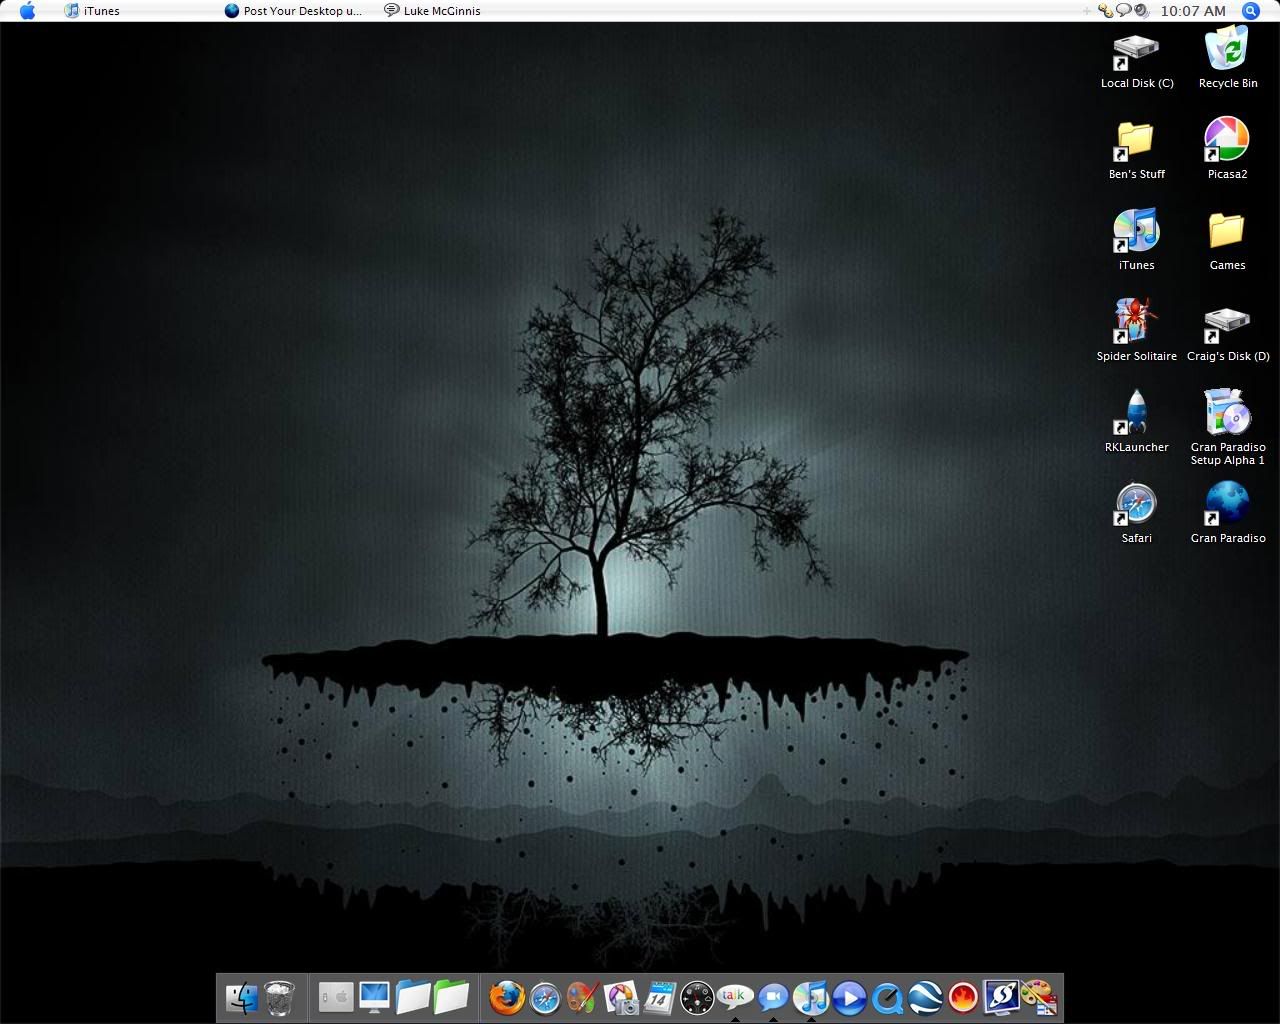The width and height of the screenshot is (1280, 1024).
Task: Open the iMac computer icon in the dock
Action: tap(374, 997)
